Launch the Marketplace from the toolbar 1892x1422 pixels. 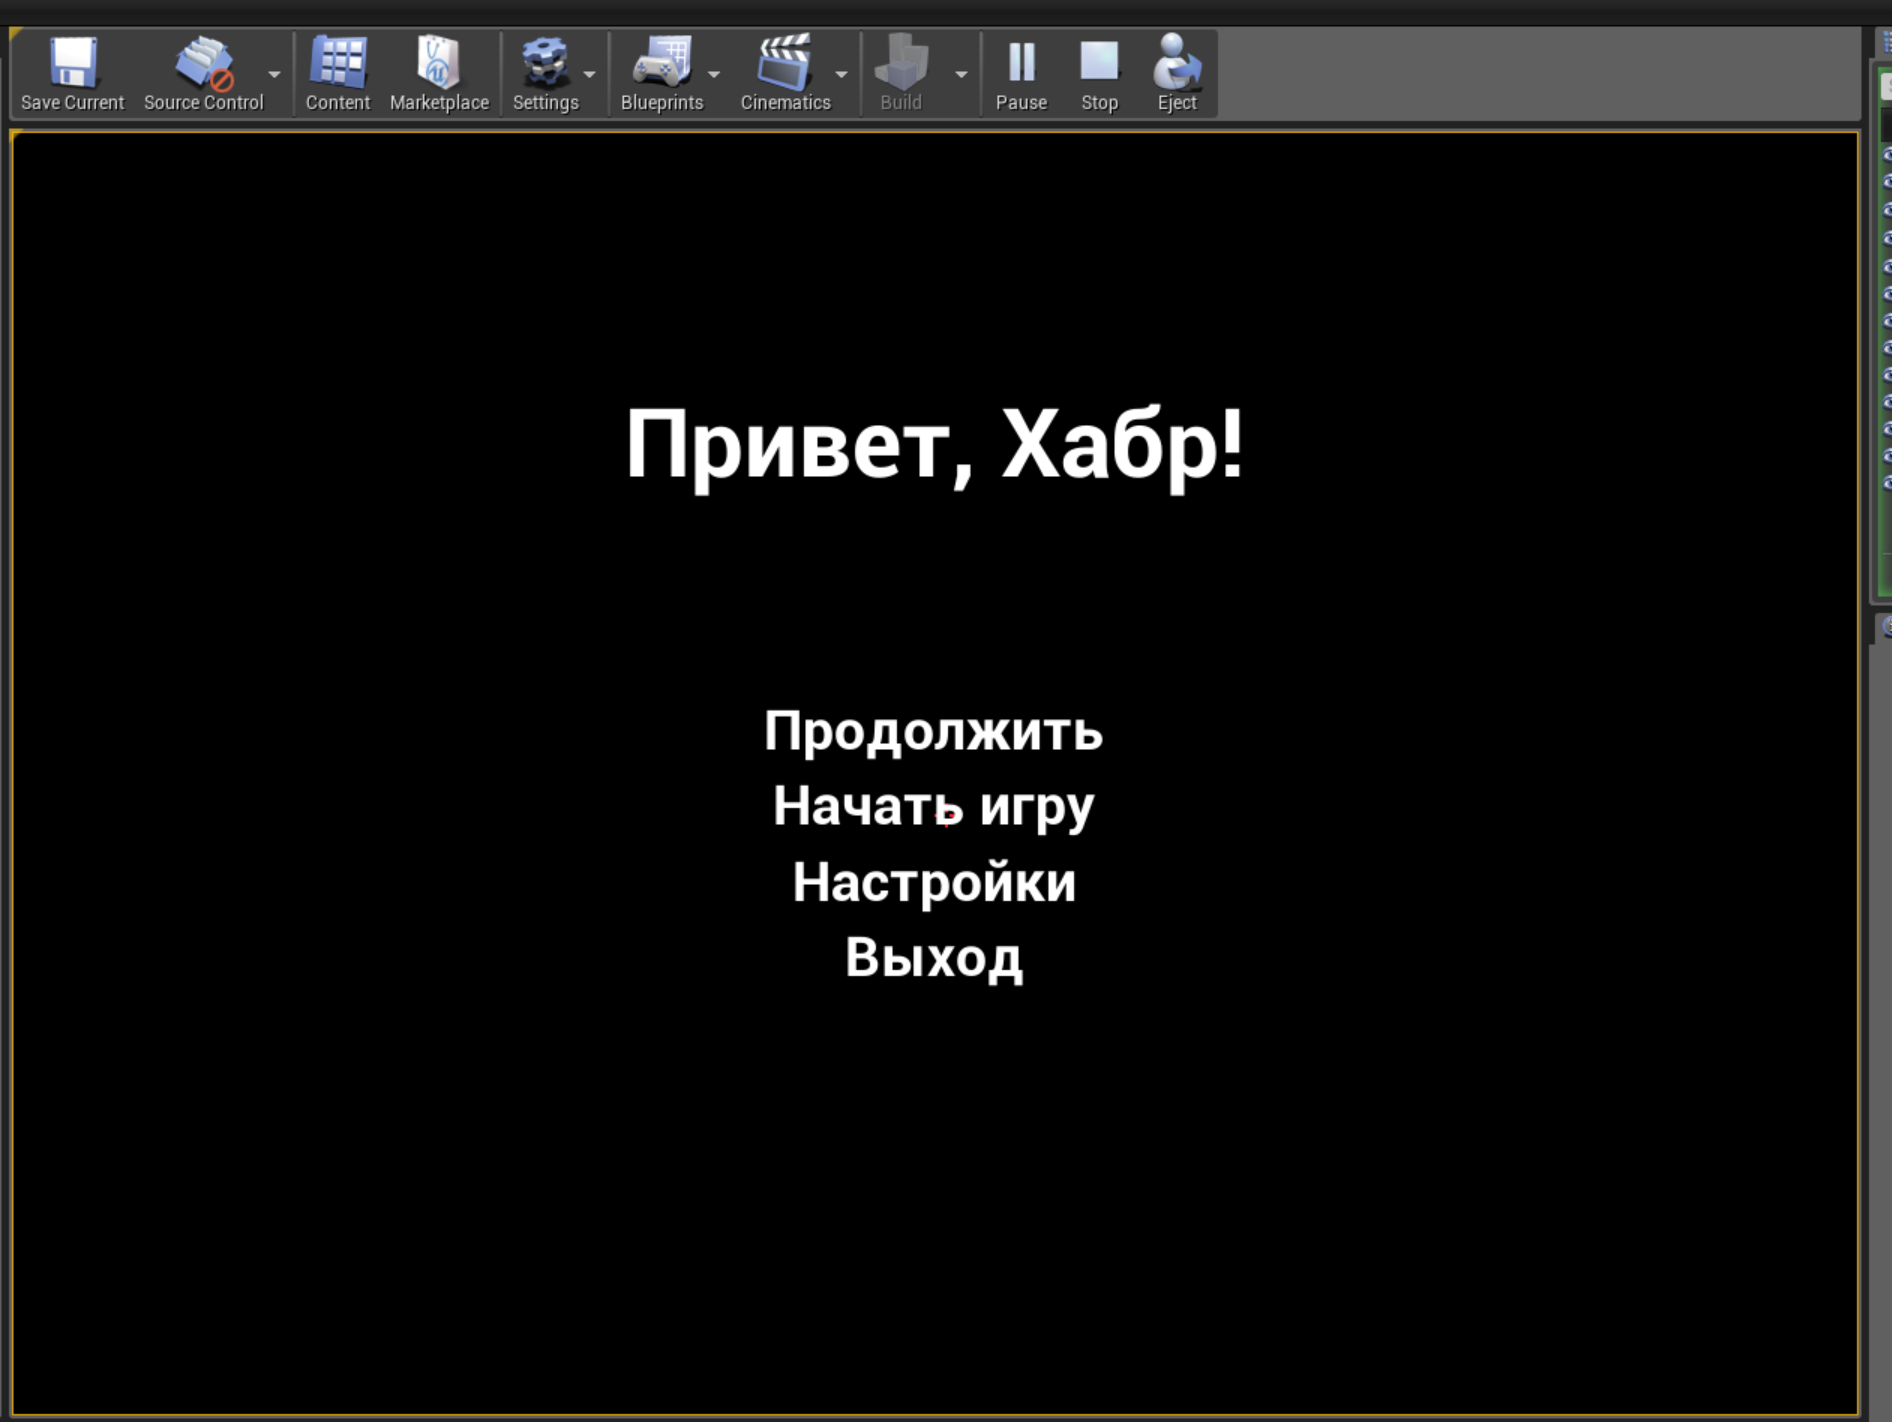(439, 73)
